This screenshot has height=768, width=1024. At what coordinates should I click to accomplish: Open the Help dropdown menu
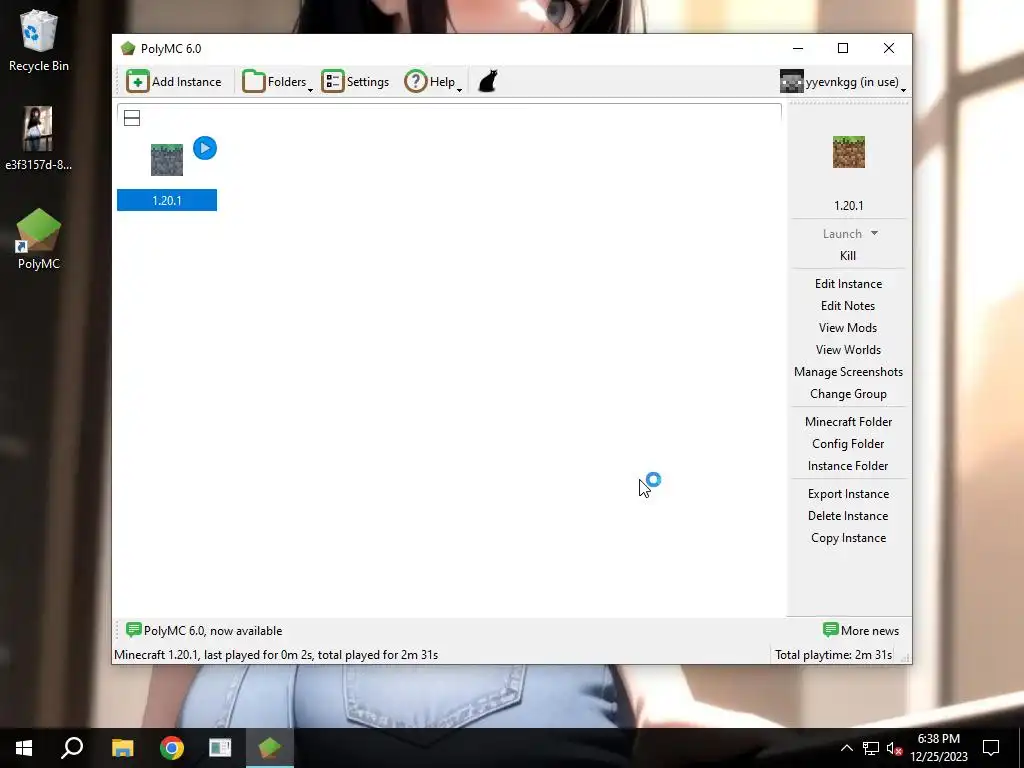pos(433,82)
